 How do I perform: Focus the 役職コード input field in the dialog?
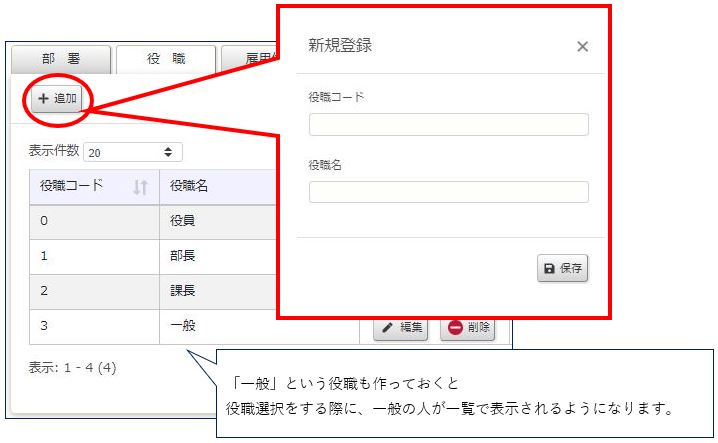(x=448, y=125)
